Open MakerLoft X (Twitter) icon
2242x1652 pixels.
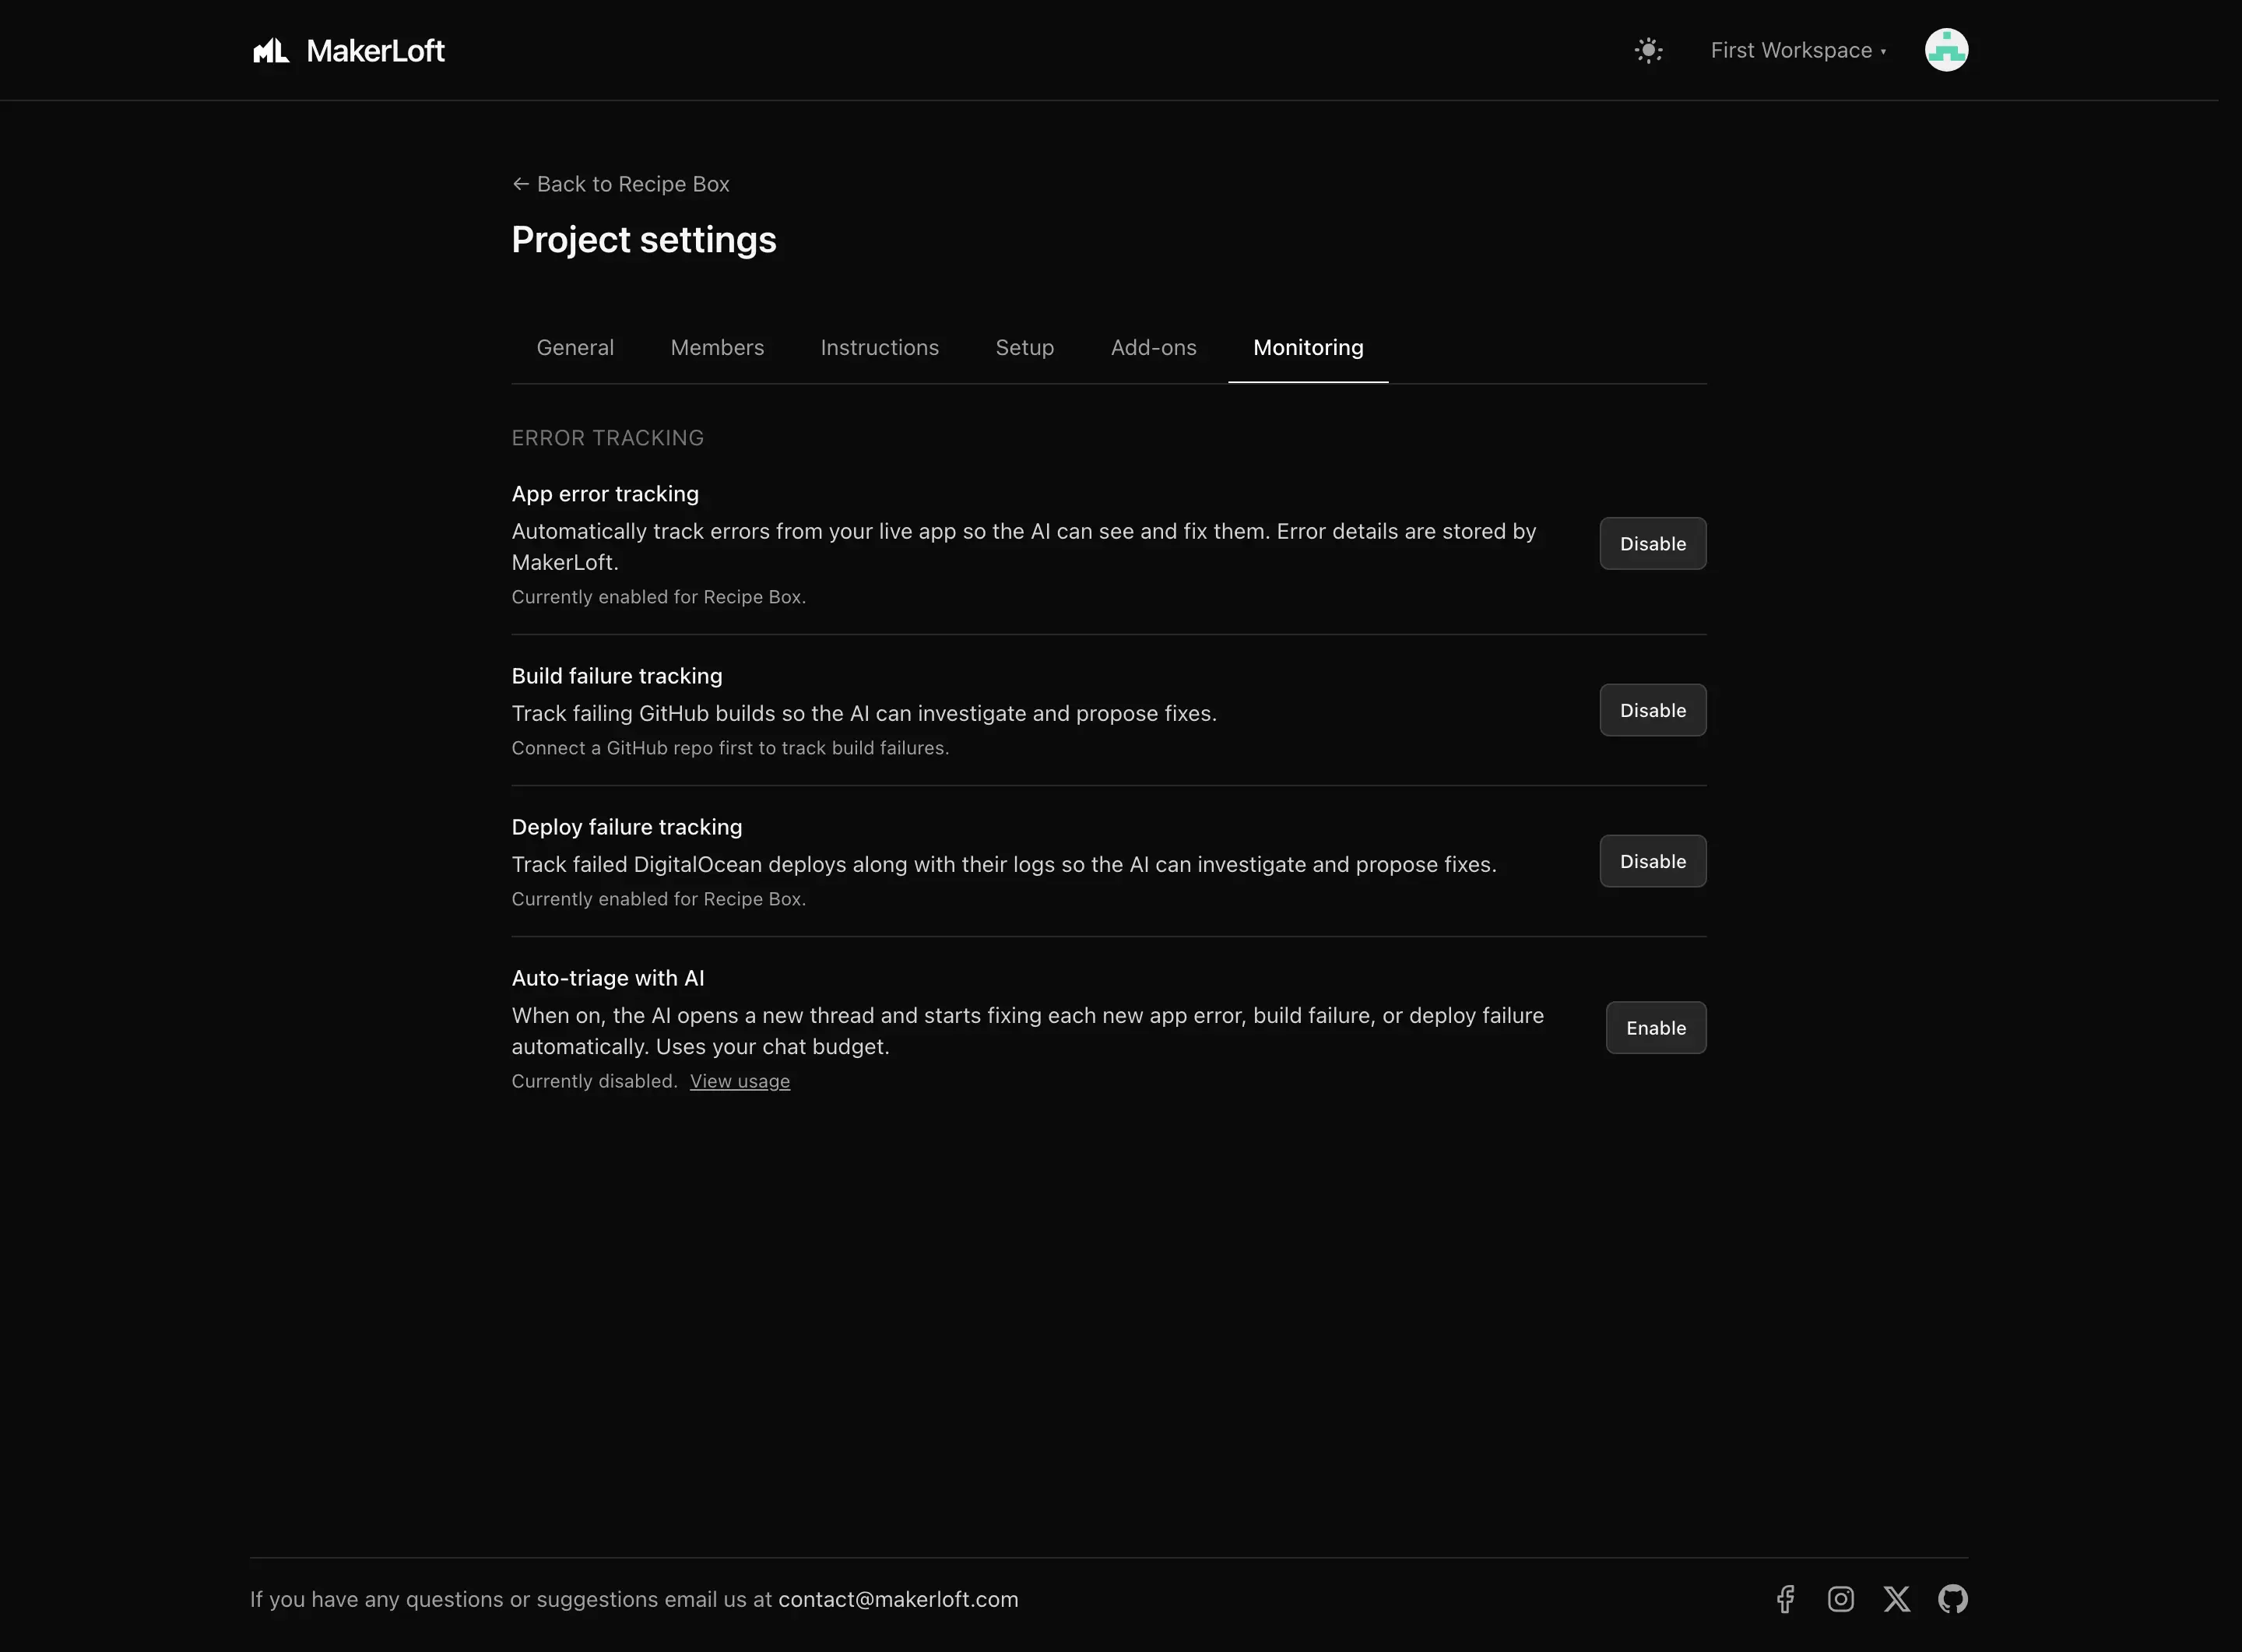(x=1896, y=1599)
